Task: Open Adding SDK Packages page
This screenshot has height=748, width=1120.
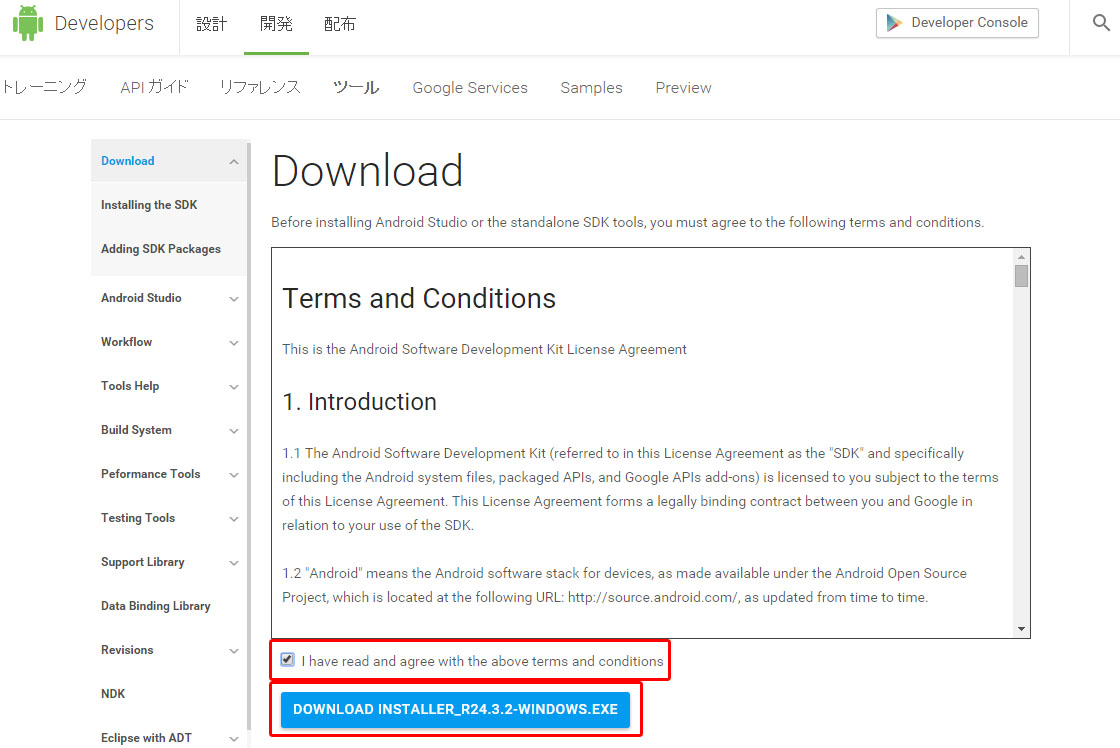Action: coord(161,249)
